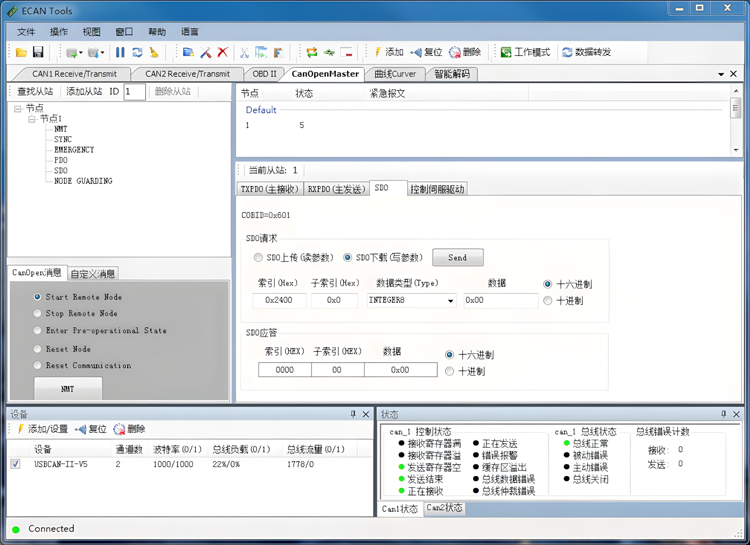Click 添加/设置 in the device panel

coord(40,429)
